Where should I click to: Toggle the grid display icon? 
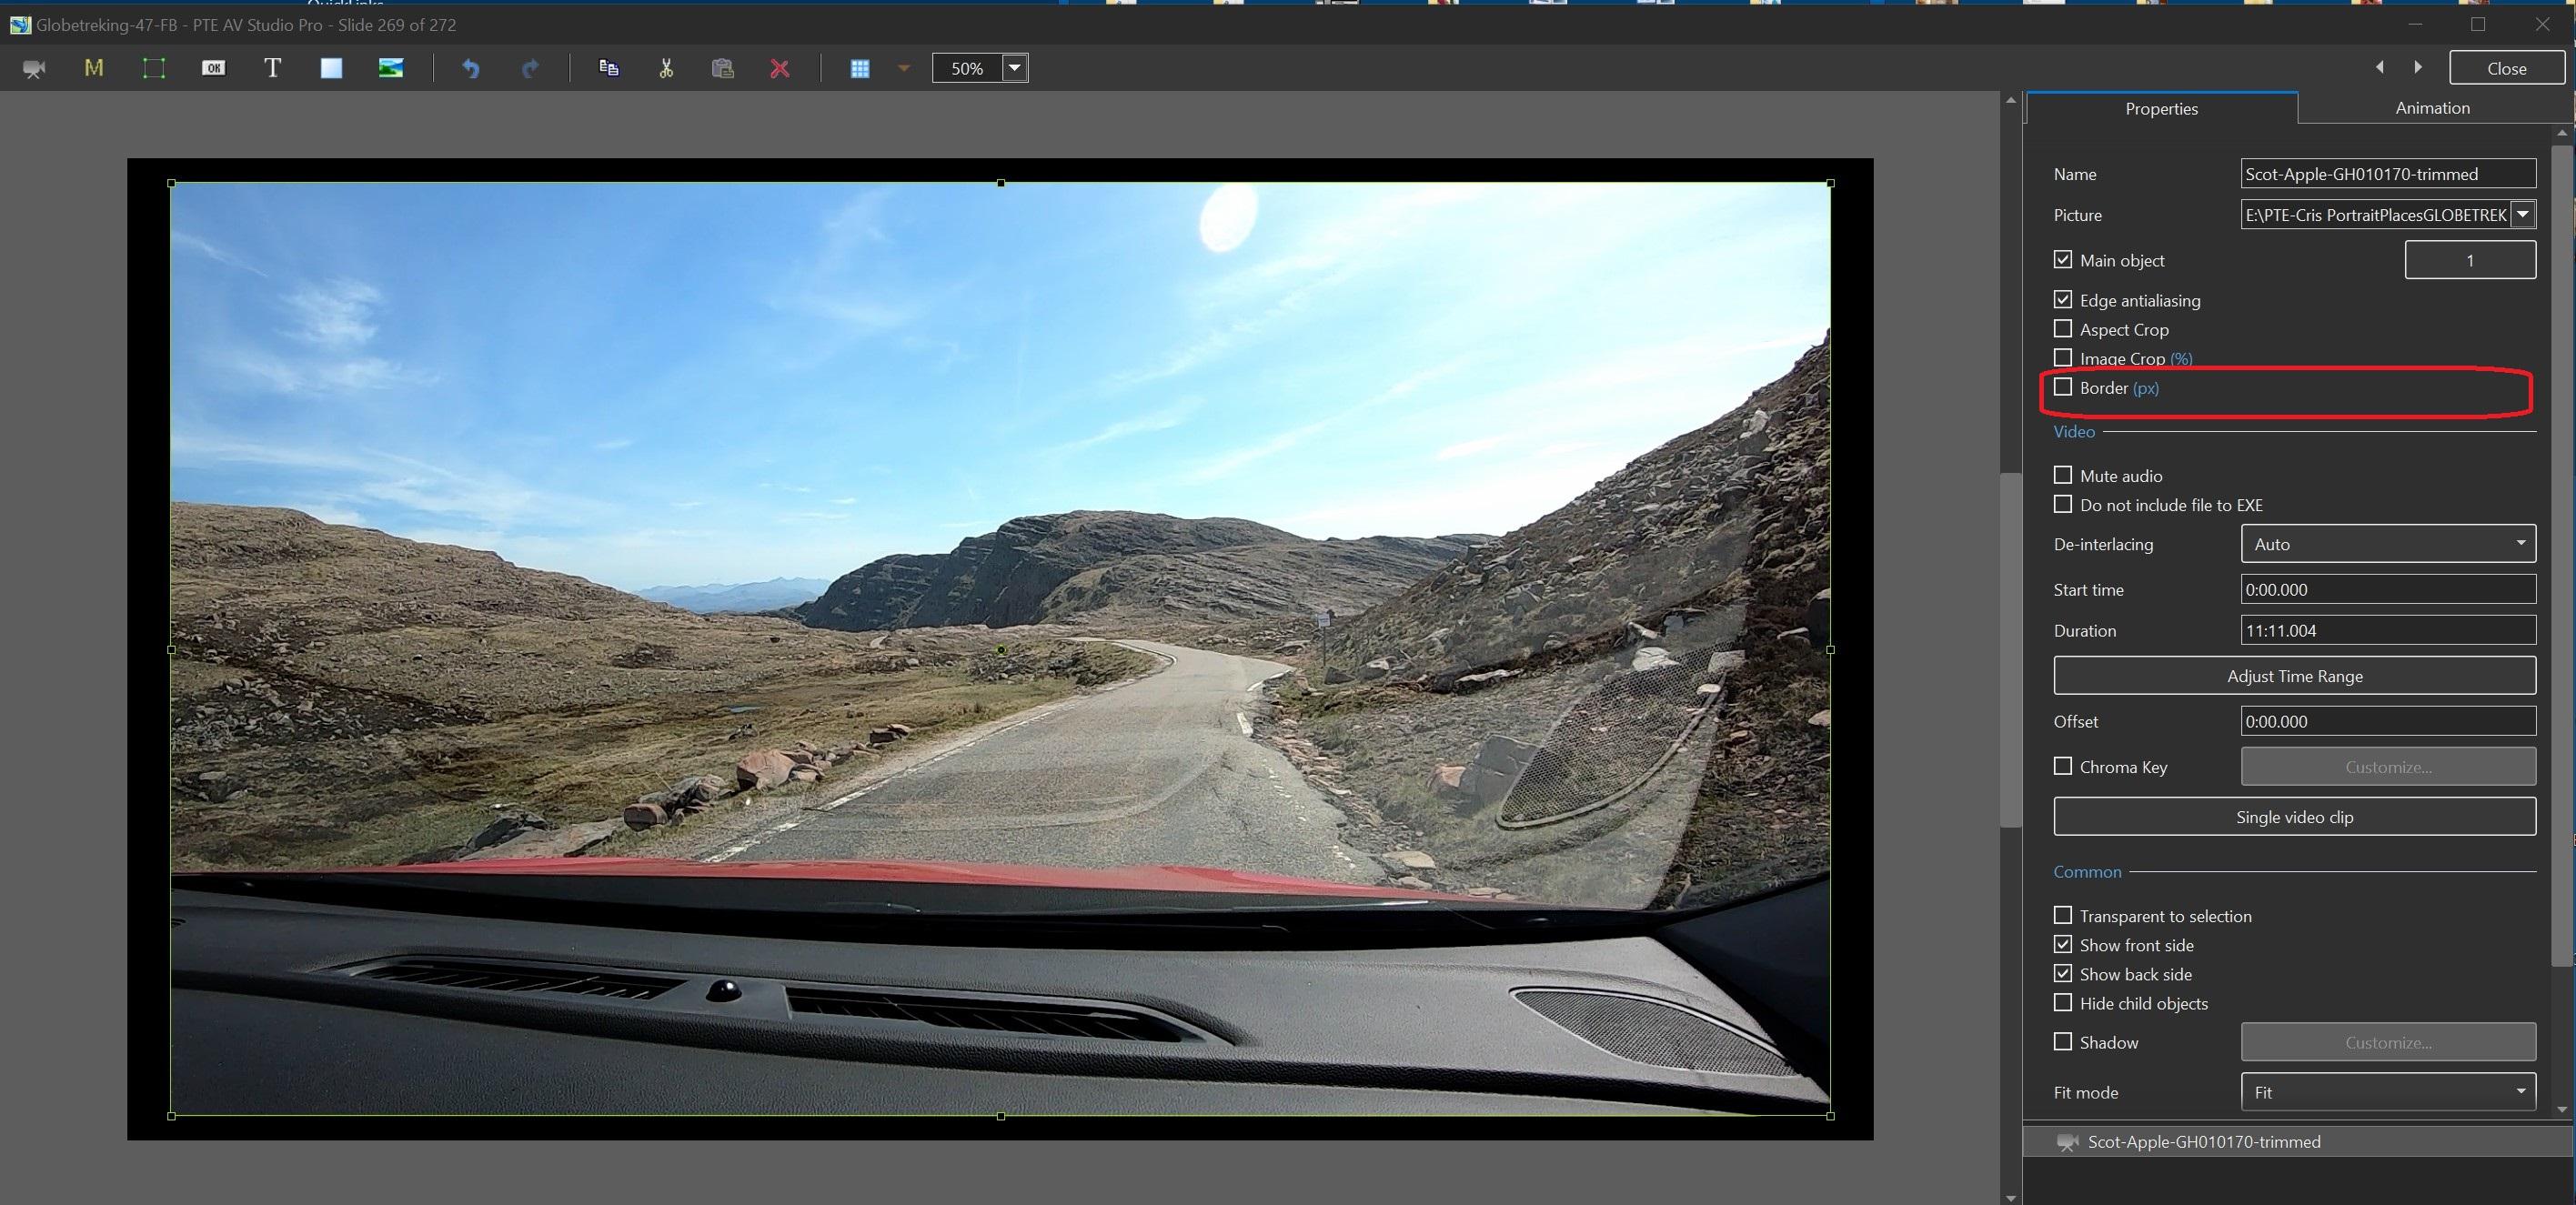click(x=860, y=68)
